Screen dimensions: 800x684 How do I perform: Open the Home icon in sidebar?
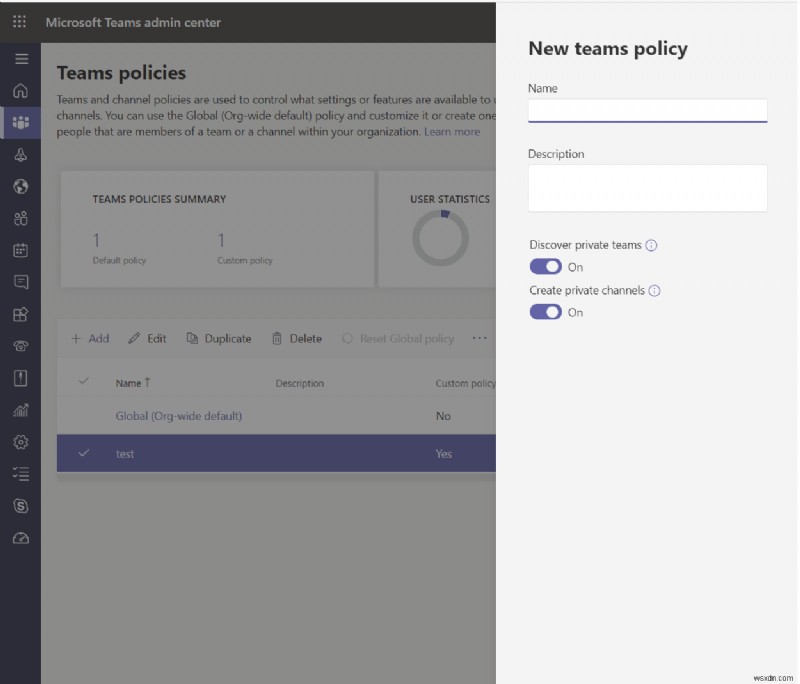(x=19, y=91)
